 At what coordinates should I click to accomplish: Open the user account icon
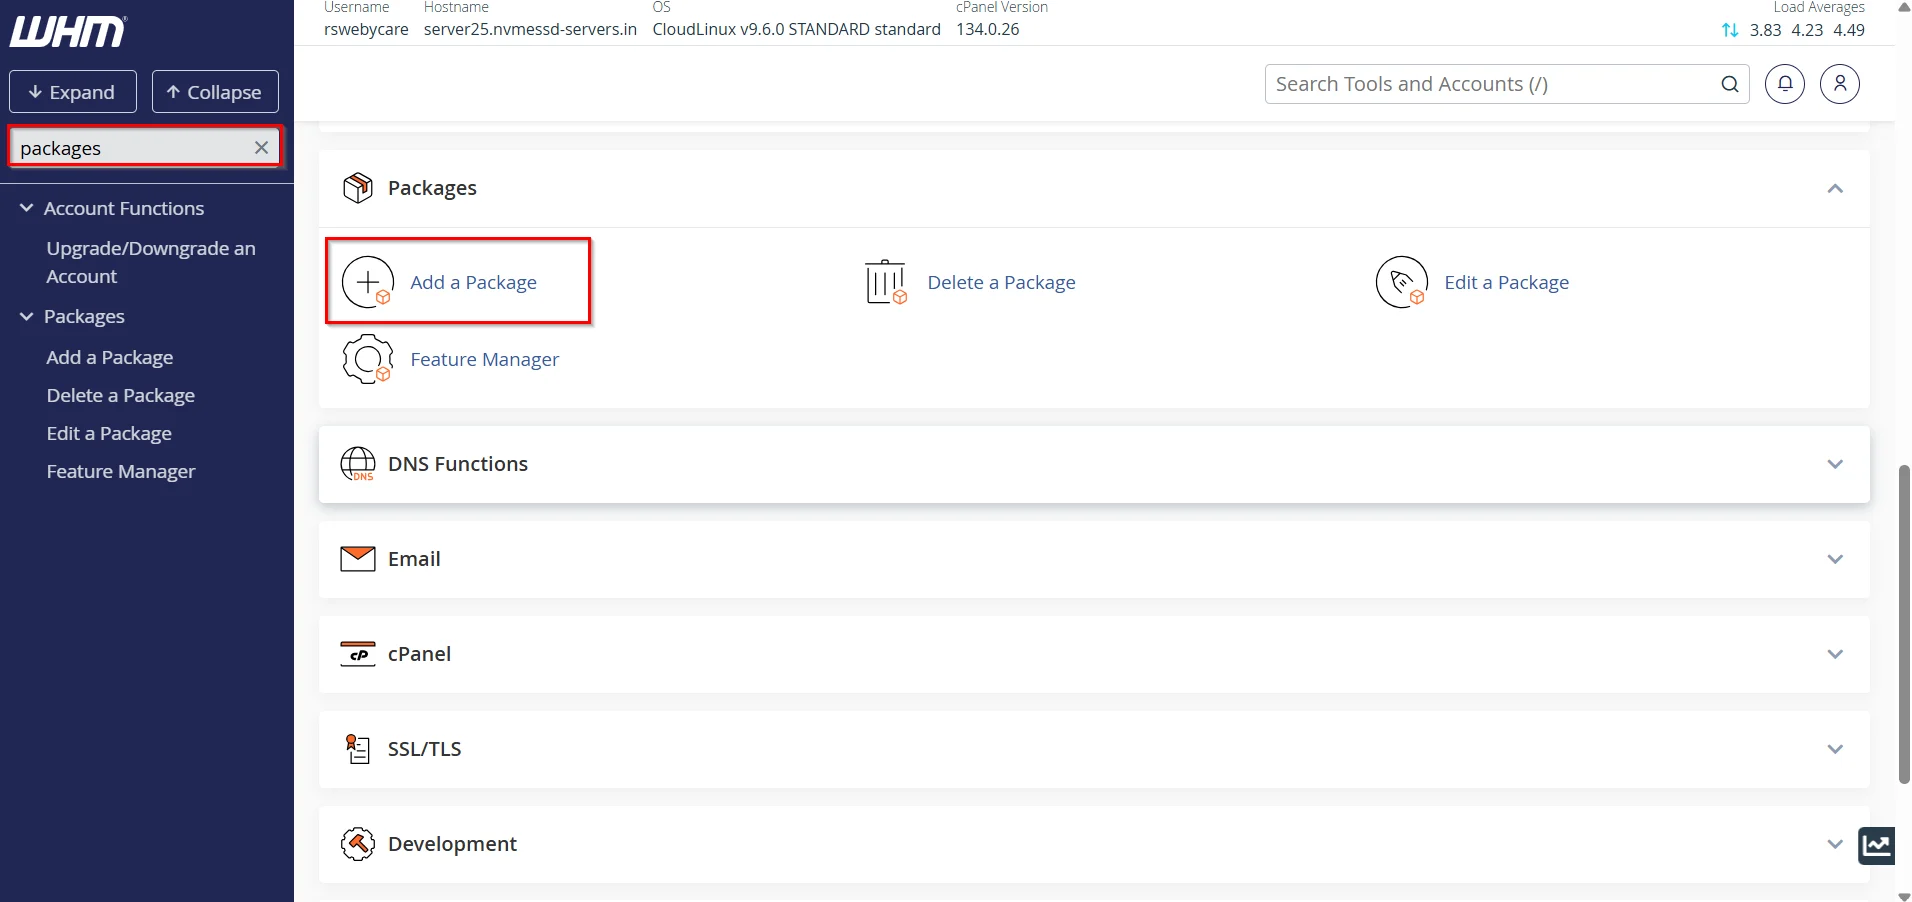[1840, 84]
